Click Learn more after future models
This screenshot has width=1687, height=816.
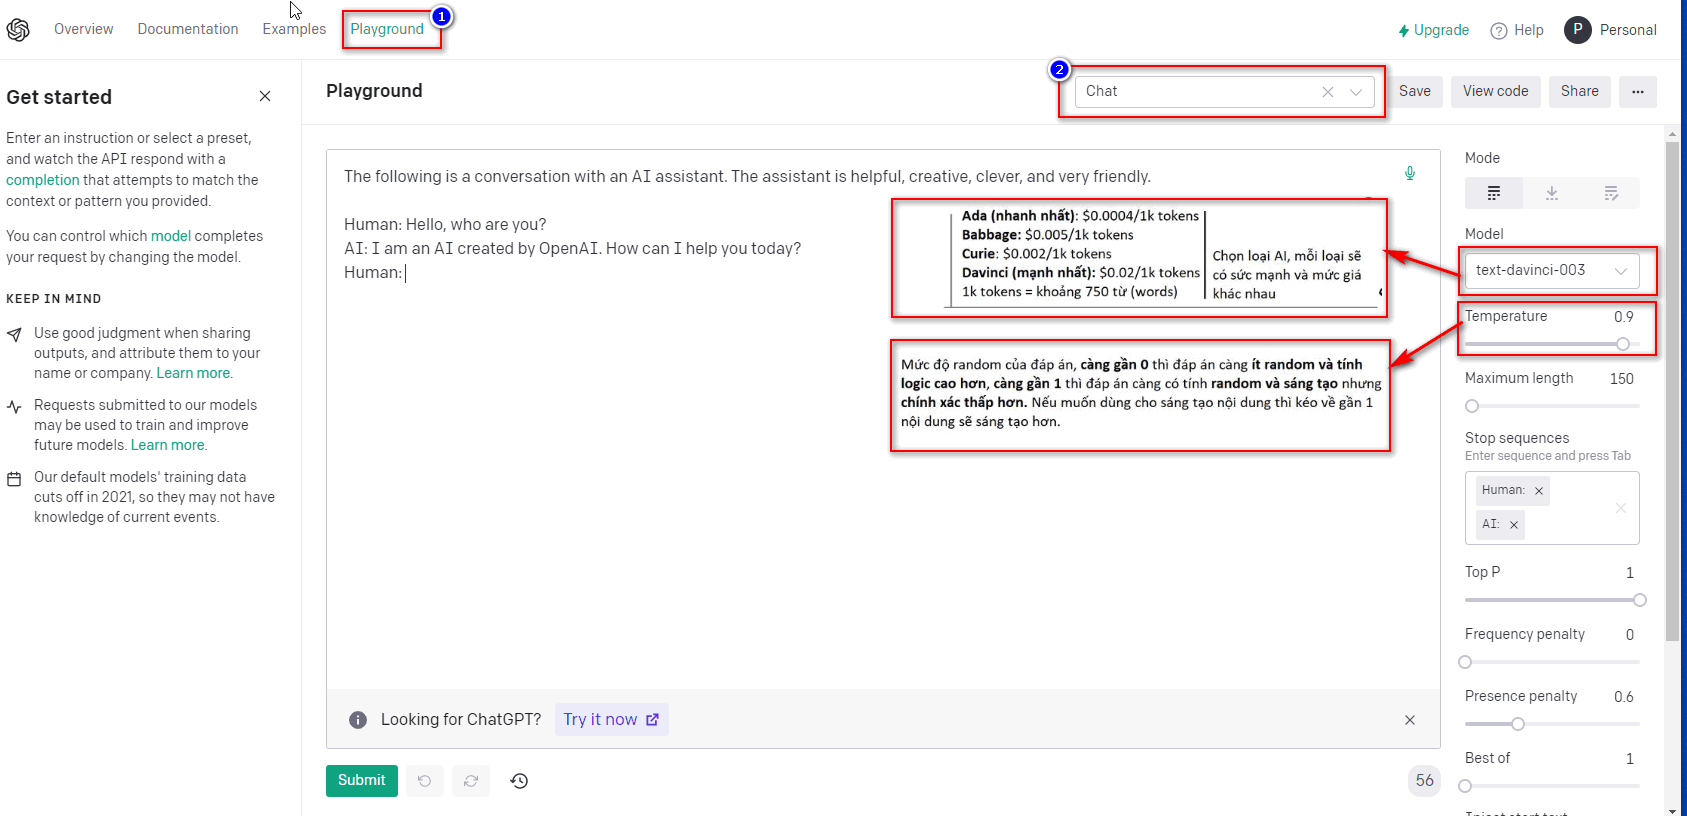[168, 445]
